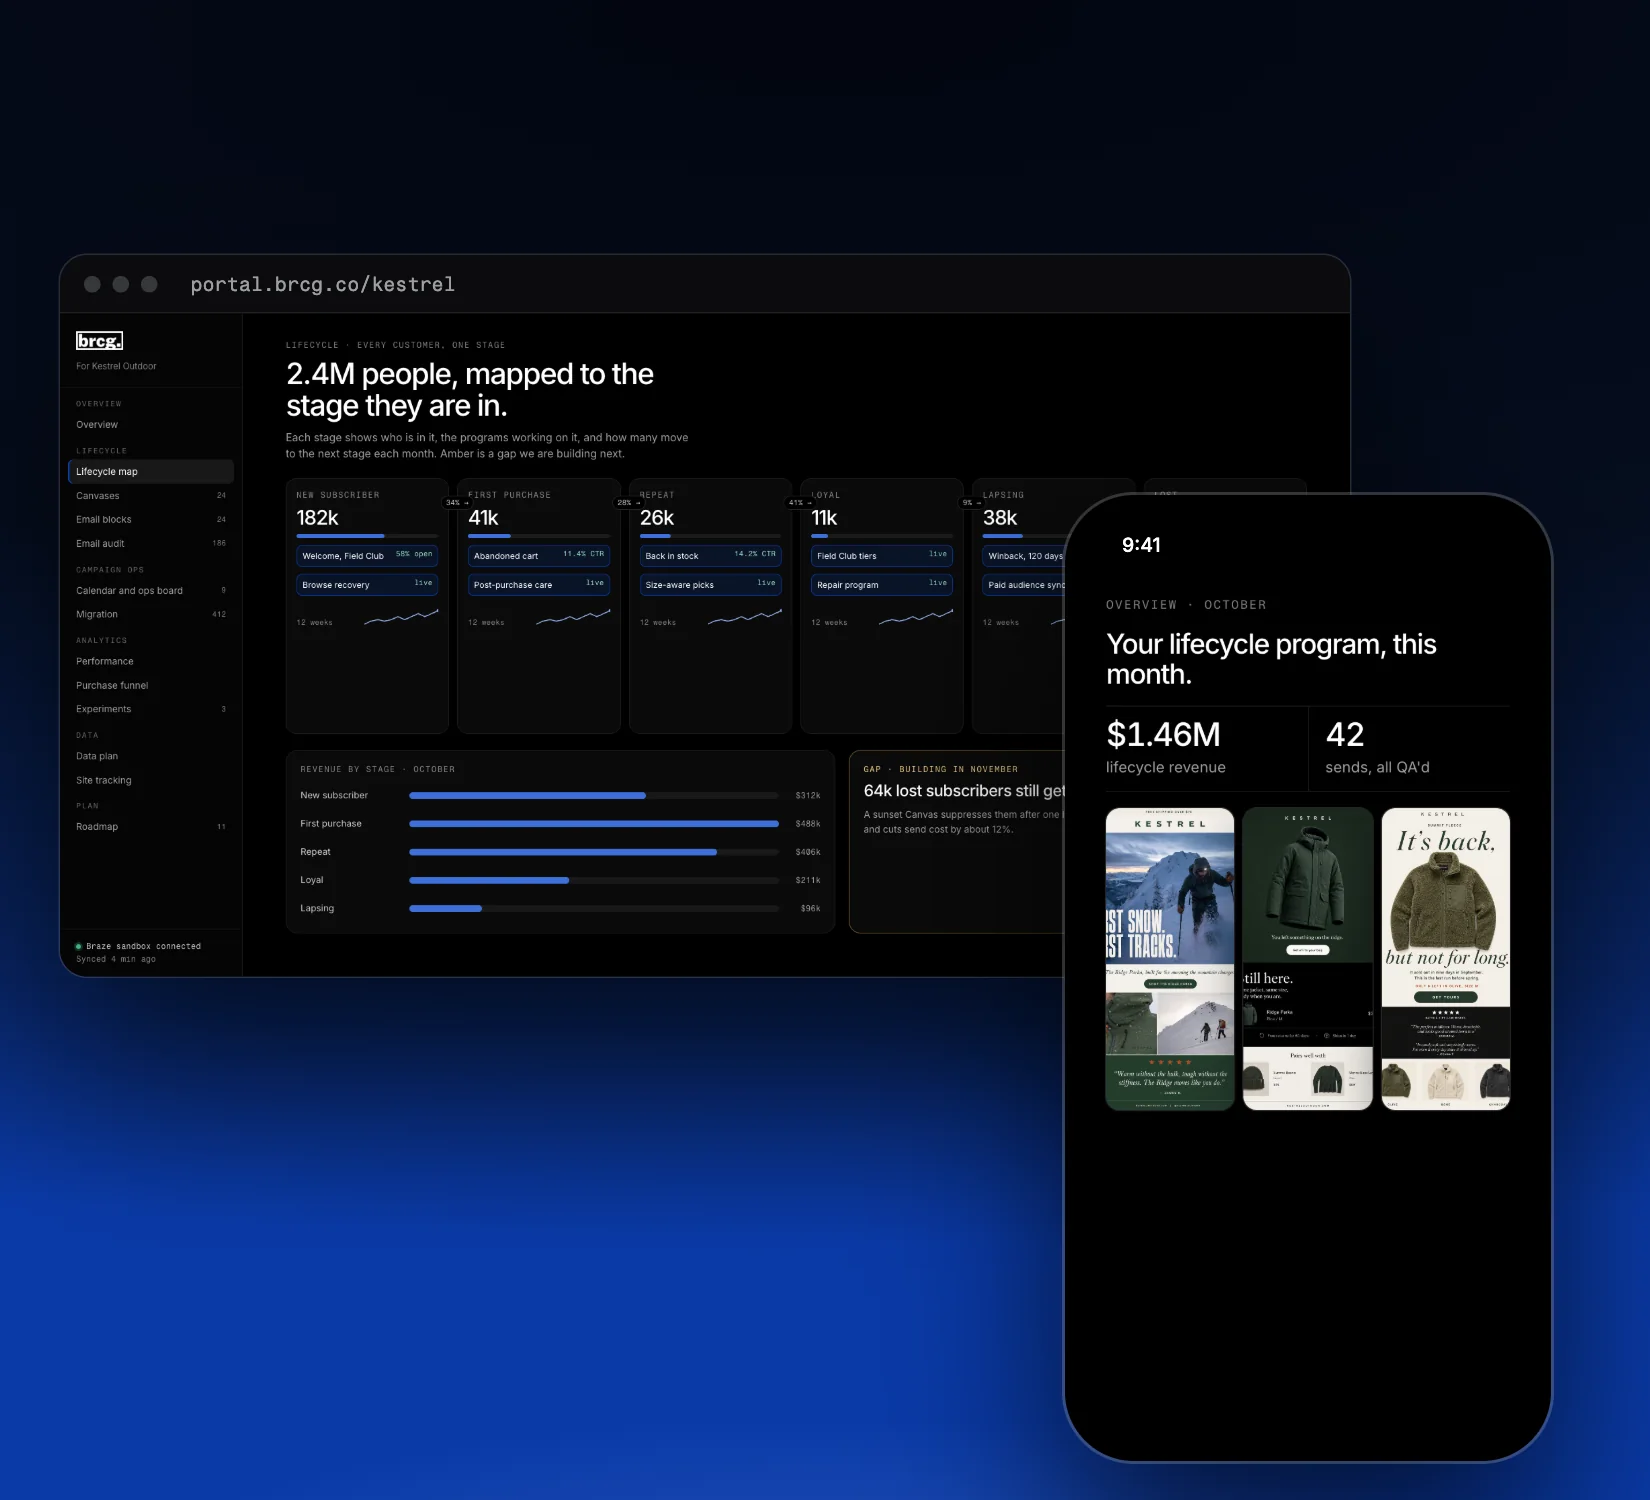Screen dimensions: 1650x1500
Task: Click the $1.46M lifecycle revenue figure on phone
Action: (x=1163, y=735)
